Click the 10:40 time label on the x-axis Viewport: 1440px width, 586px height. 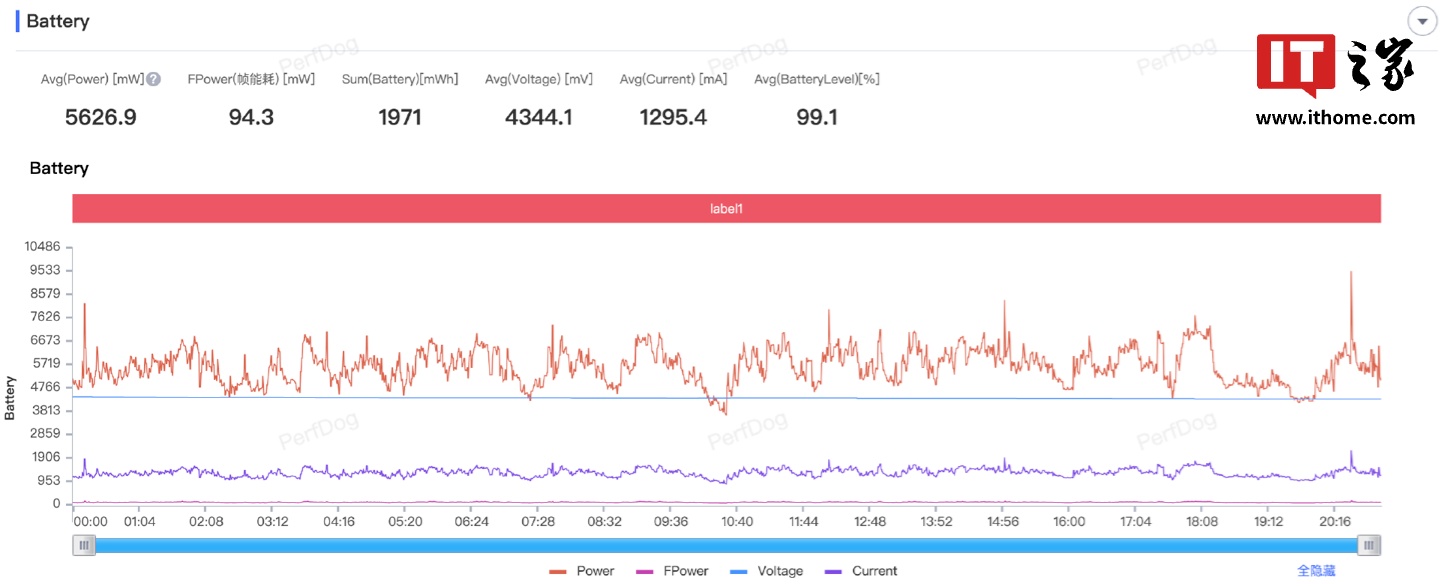(737, 522)
